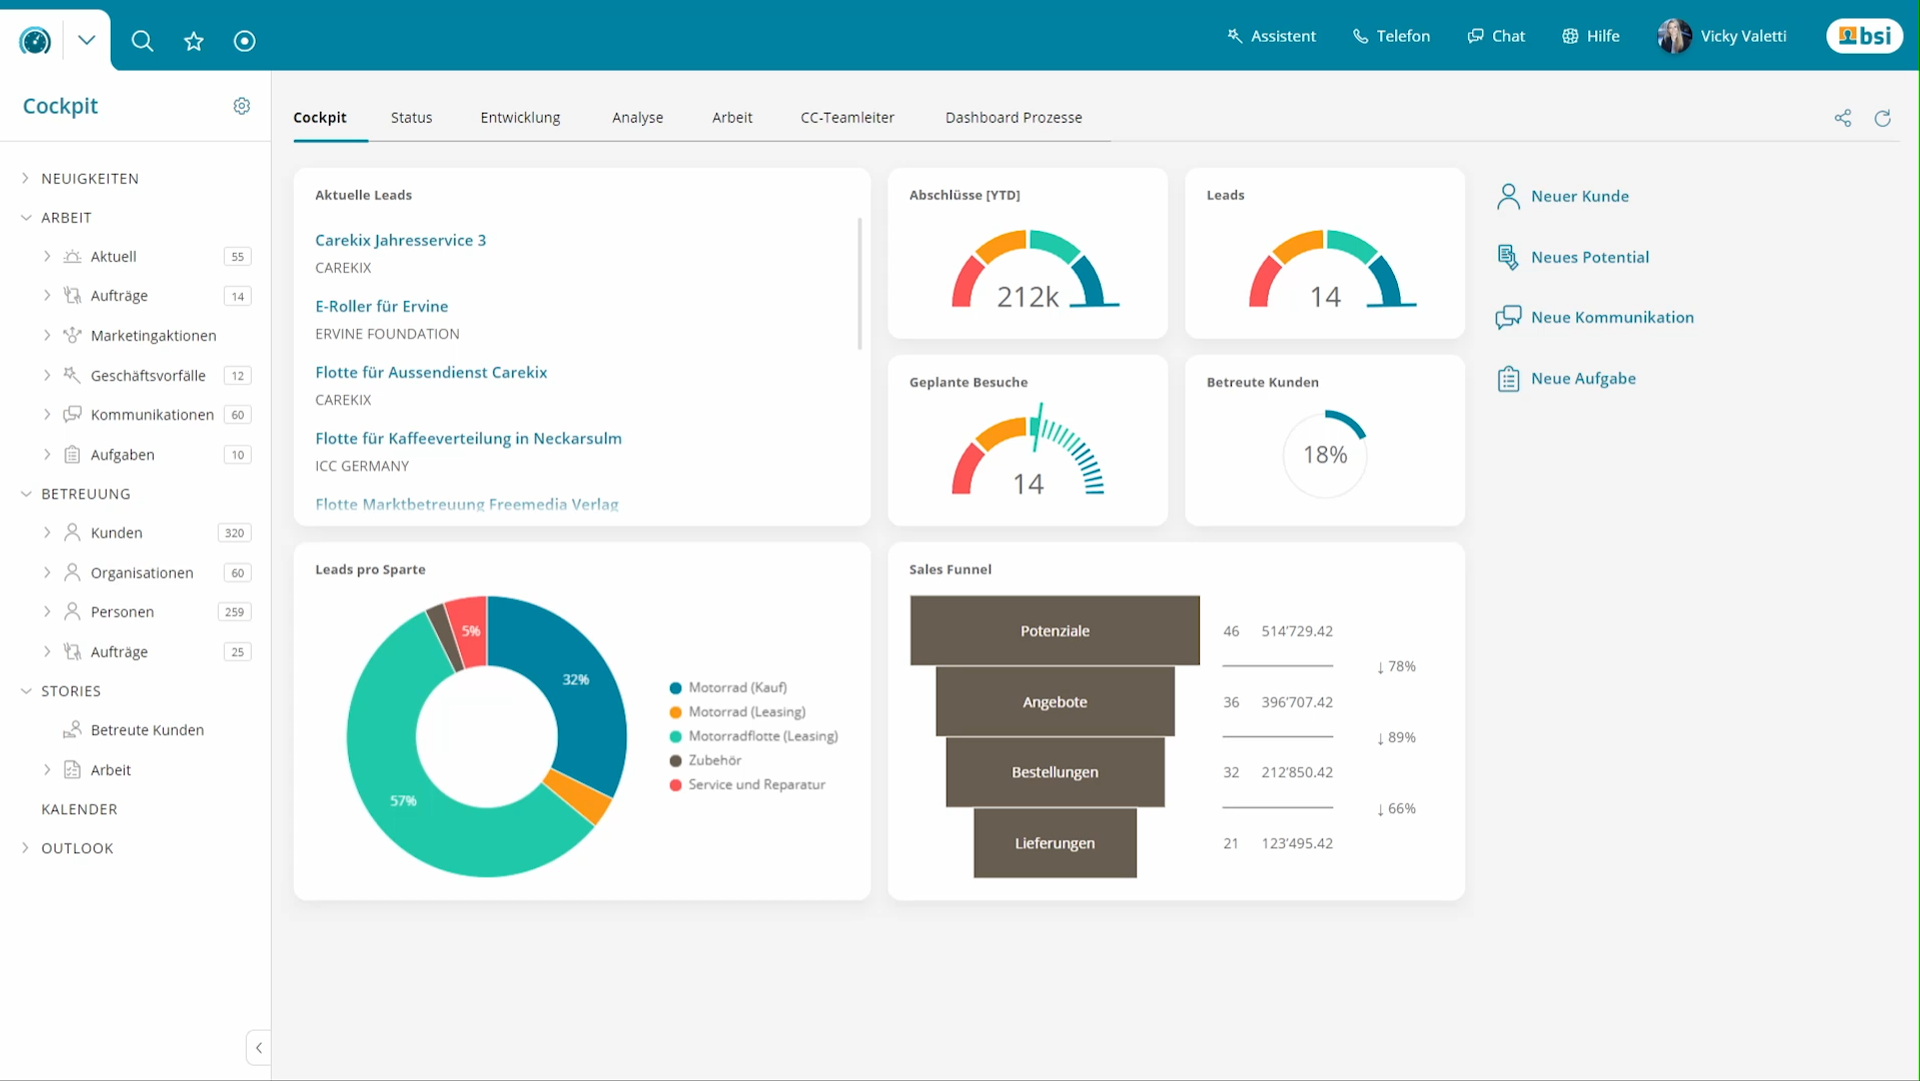Click the Aktuelle Leads list scrollbar
Image resolution: width=1920 pixels, height=1081 pixels.
click(x=859, y=285)
